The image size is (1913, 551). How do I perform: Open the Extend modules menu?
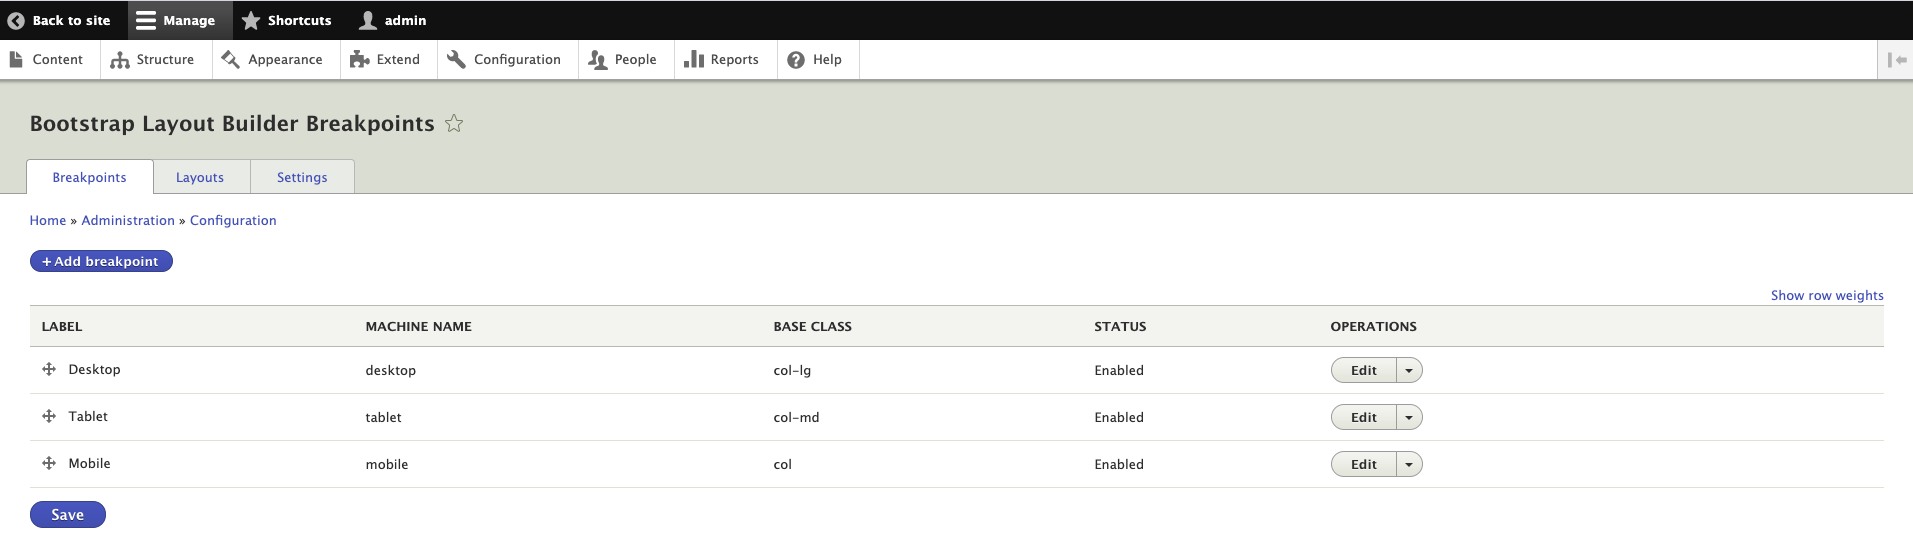(x=385, y=60)
